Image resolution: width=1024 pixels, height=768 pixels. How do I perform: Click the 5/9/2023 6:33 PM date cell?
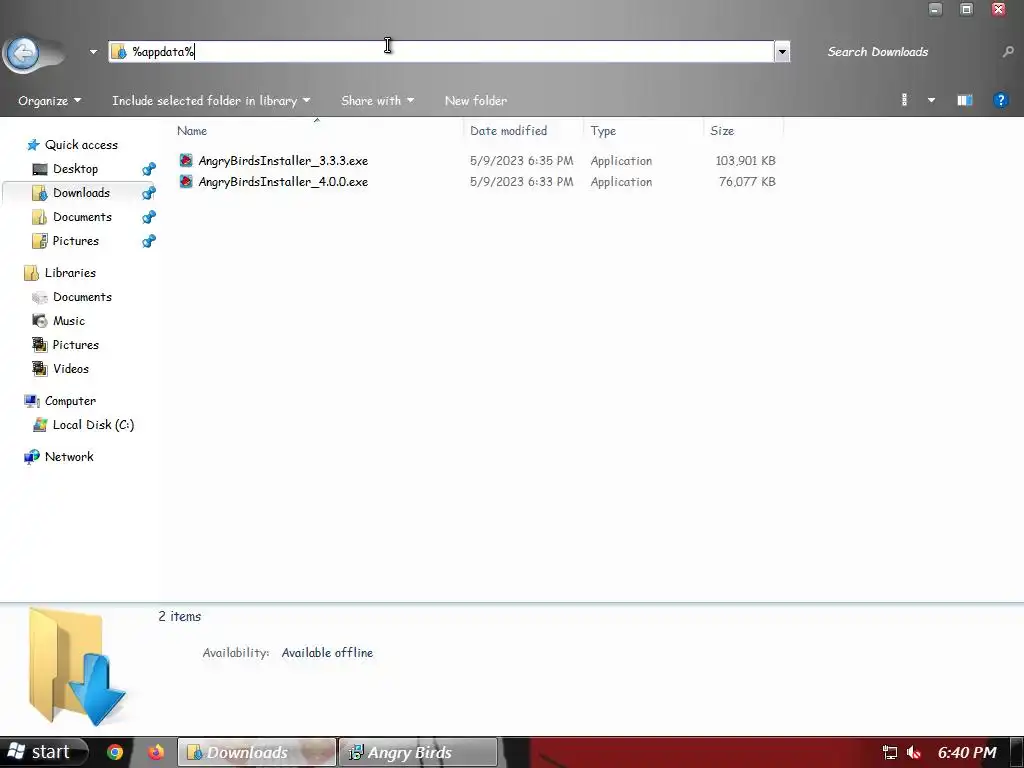point(522,182)
